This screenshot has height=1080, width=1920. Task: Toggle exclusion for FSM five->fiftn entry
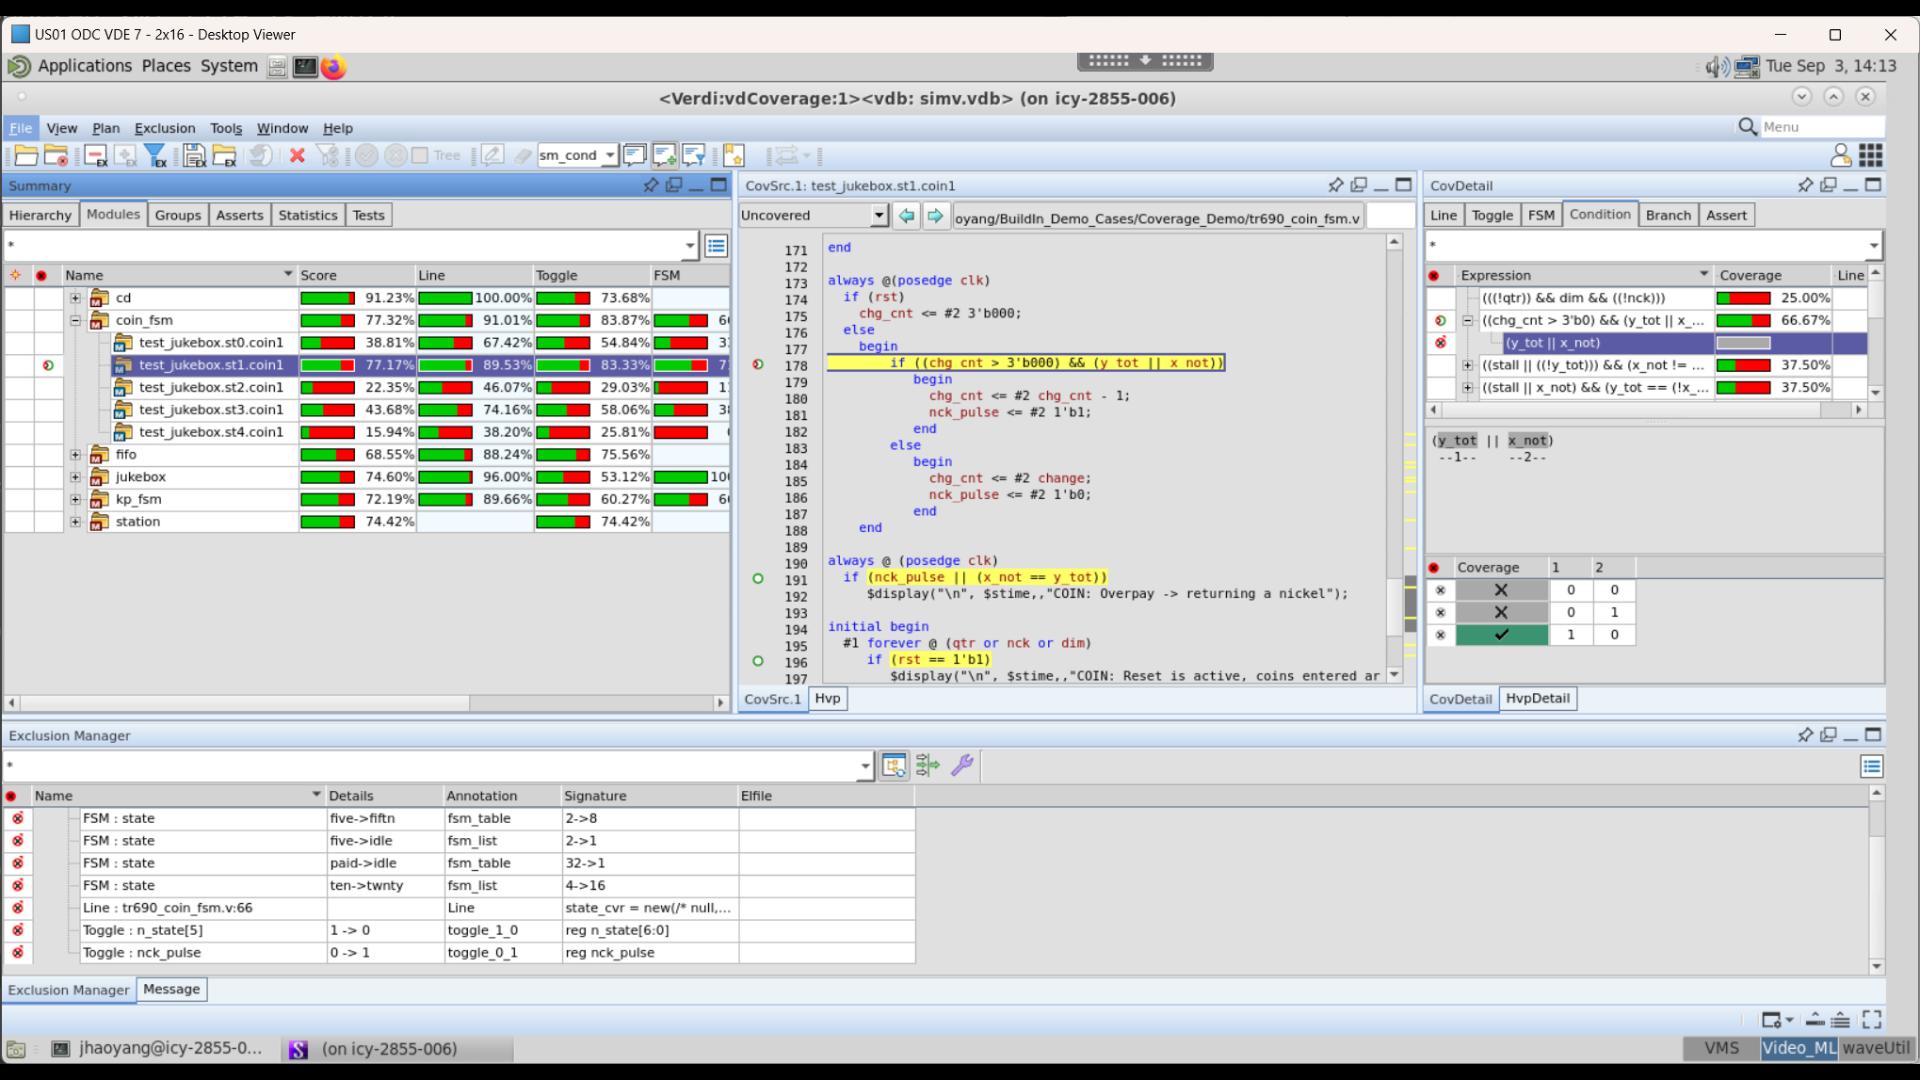17,818
